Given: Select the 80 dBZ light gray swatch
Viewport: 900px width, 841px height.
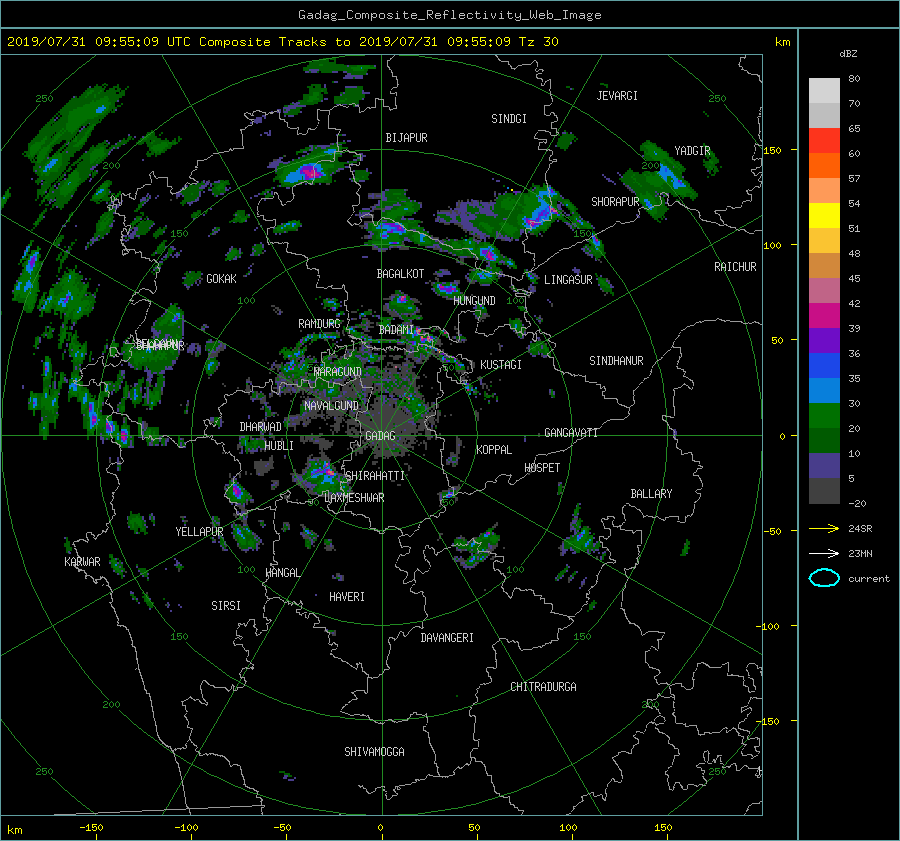Looking at the screenshot, I should (824, 90).
